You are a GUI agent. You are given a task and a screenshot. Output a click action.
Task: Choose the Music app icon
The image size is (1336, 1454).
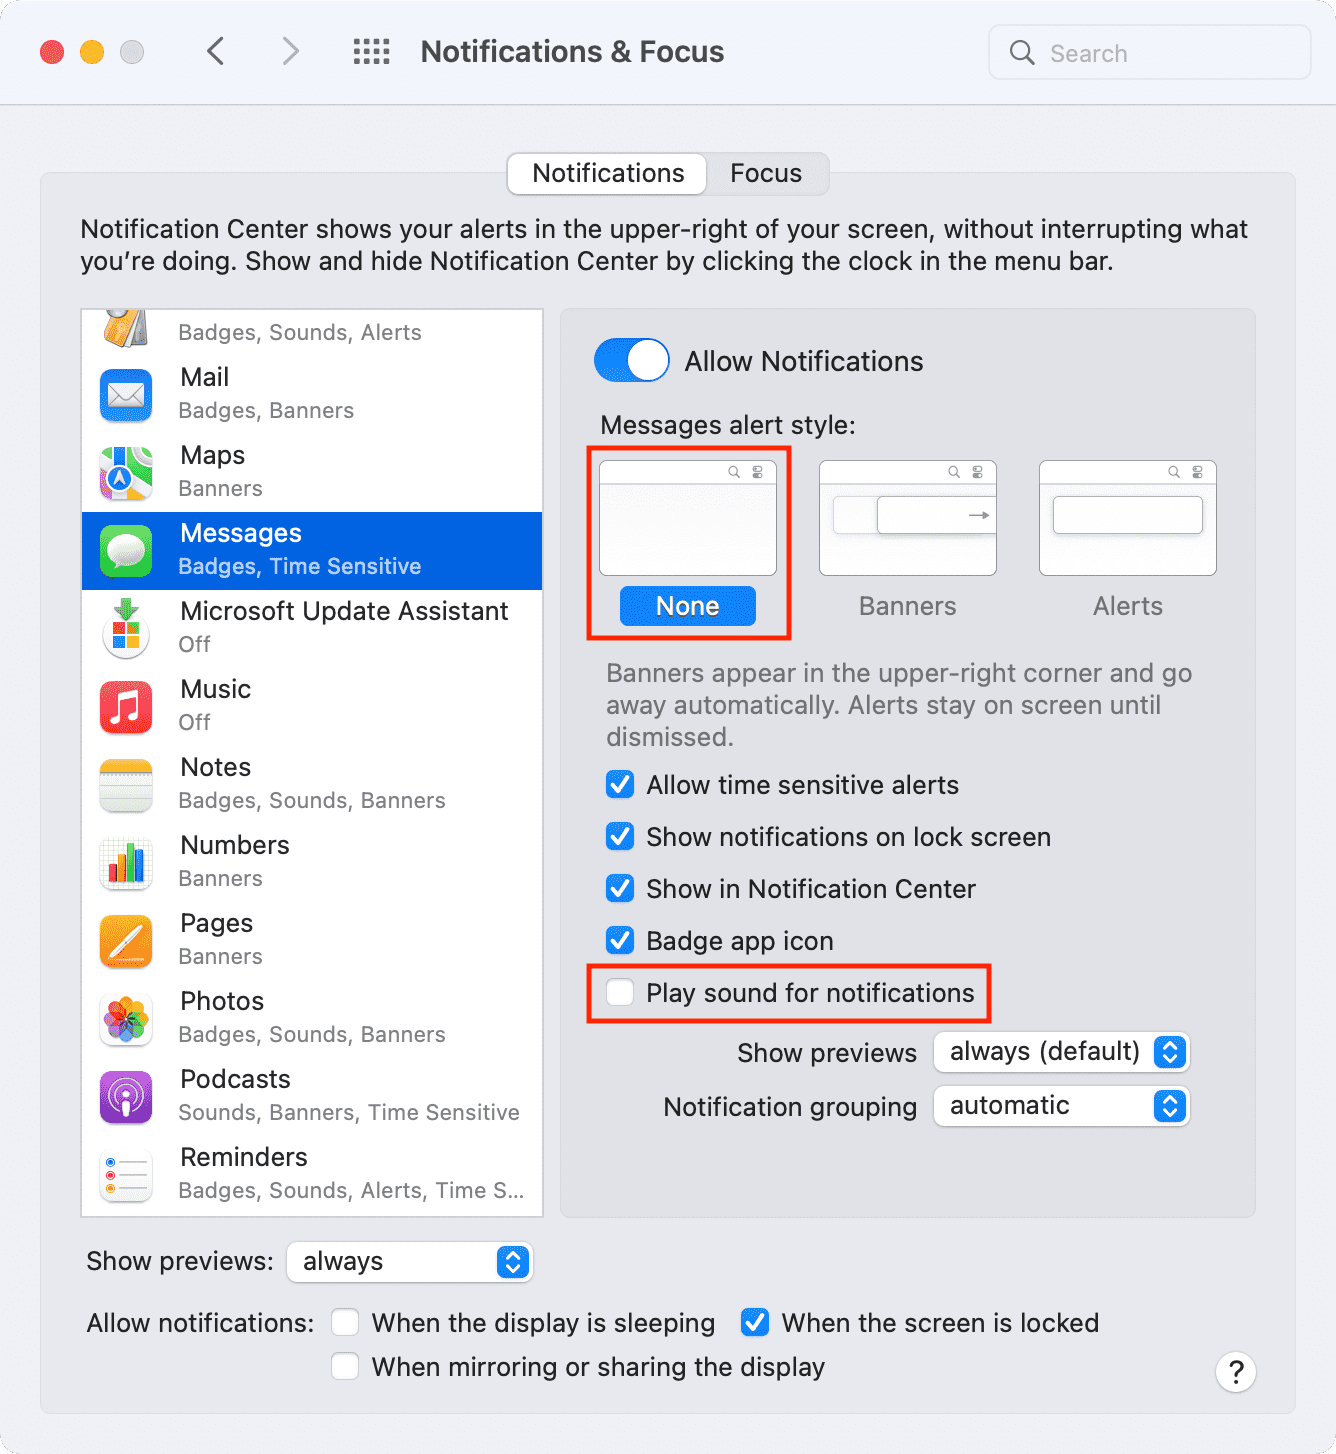click(126, 707)
